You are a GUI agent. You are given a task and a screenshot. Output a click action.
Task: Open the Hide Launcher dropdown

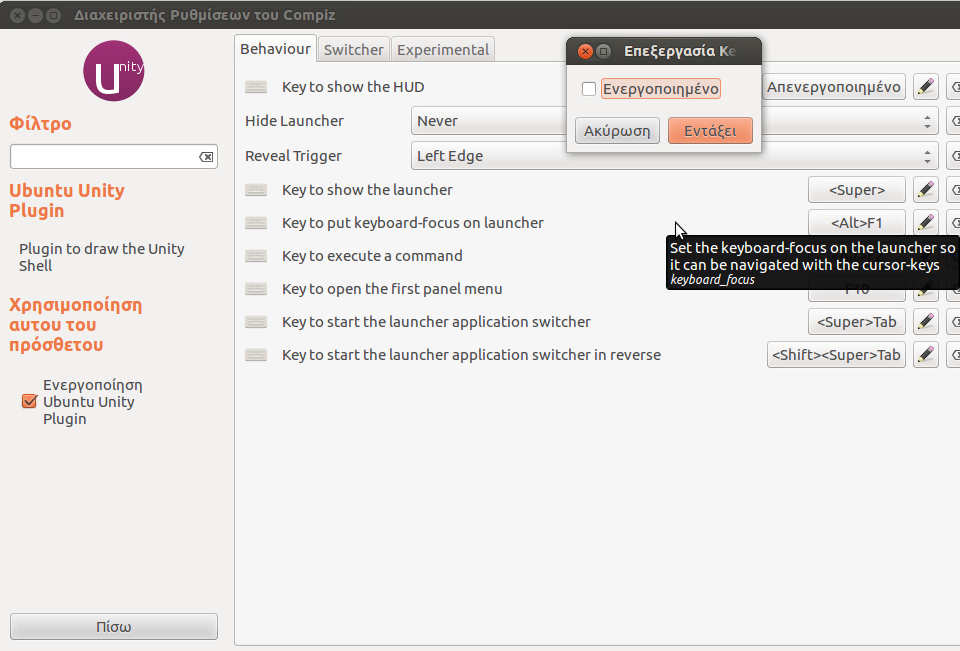point(675,121)
